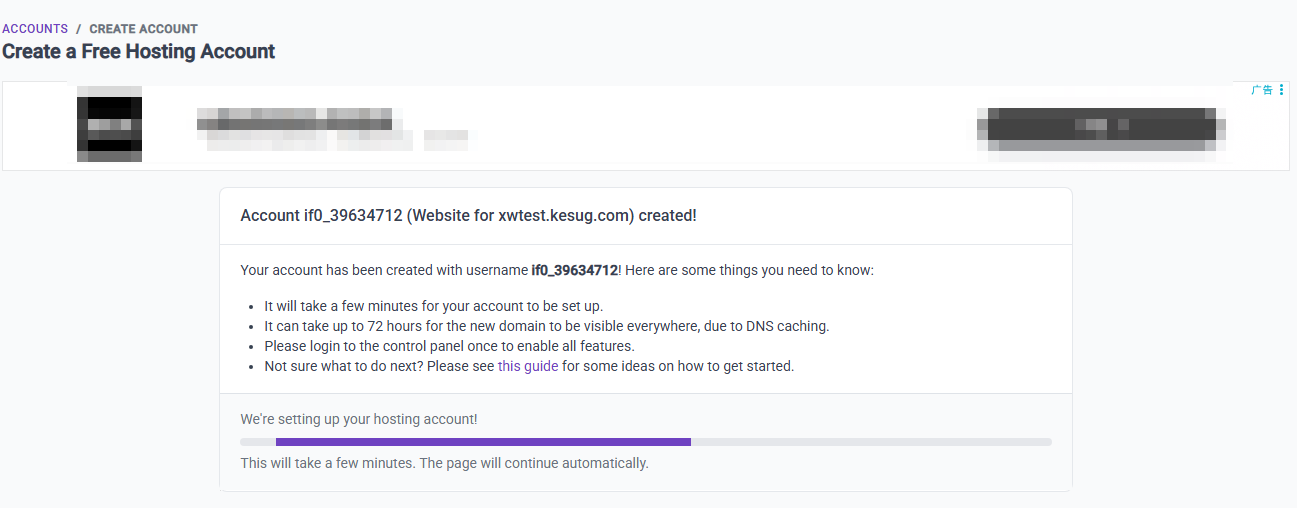This screenshot has width=1297, height=508.
Task: Click the unfilled grey part of progress bar
Action: click(x=871, y=441)
